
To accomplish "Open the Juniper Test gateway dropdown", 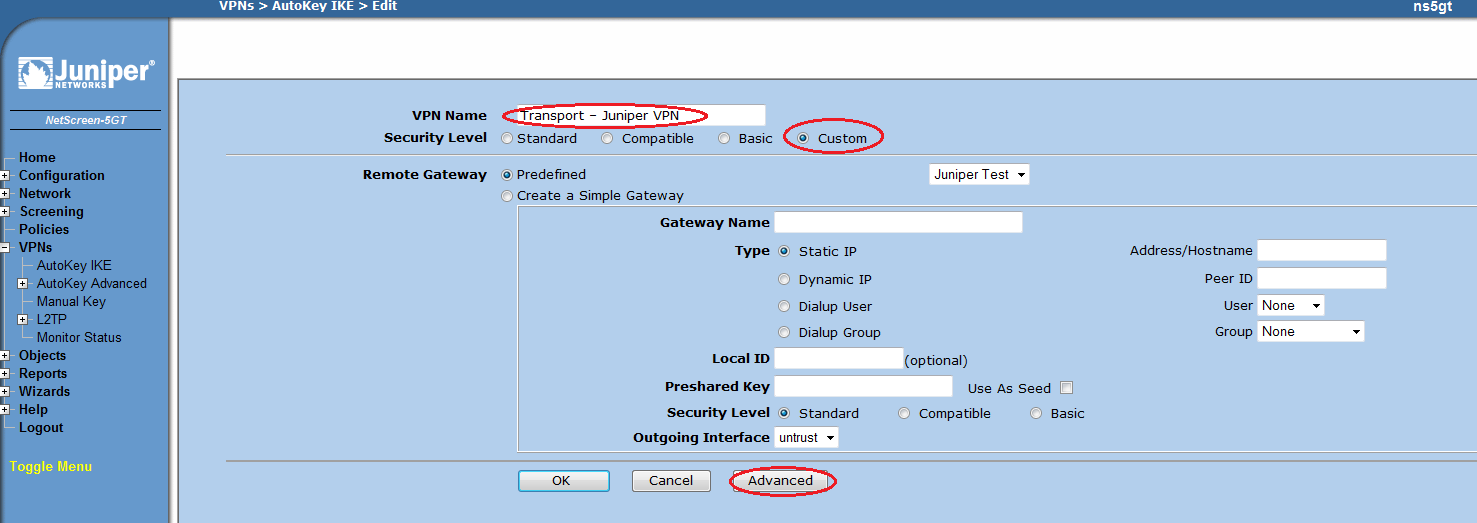I will click(x=979, y=175).
